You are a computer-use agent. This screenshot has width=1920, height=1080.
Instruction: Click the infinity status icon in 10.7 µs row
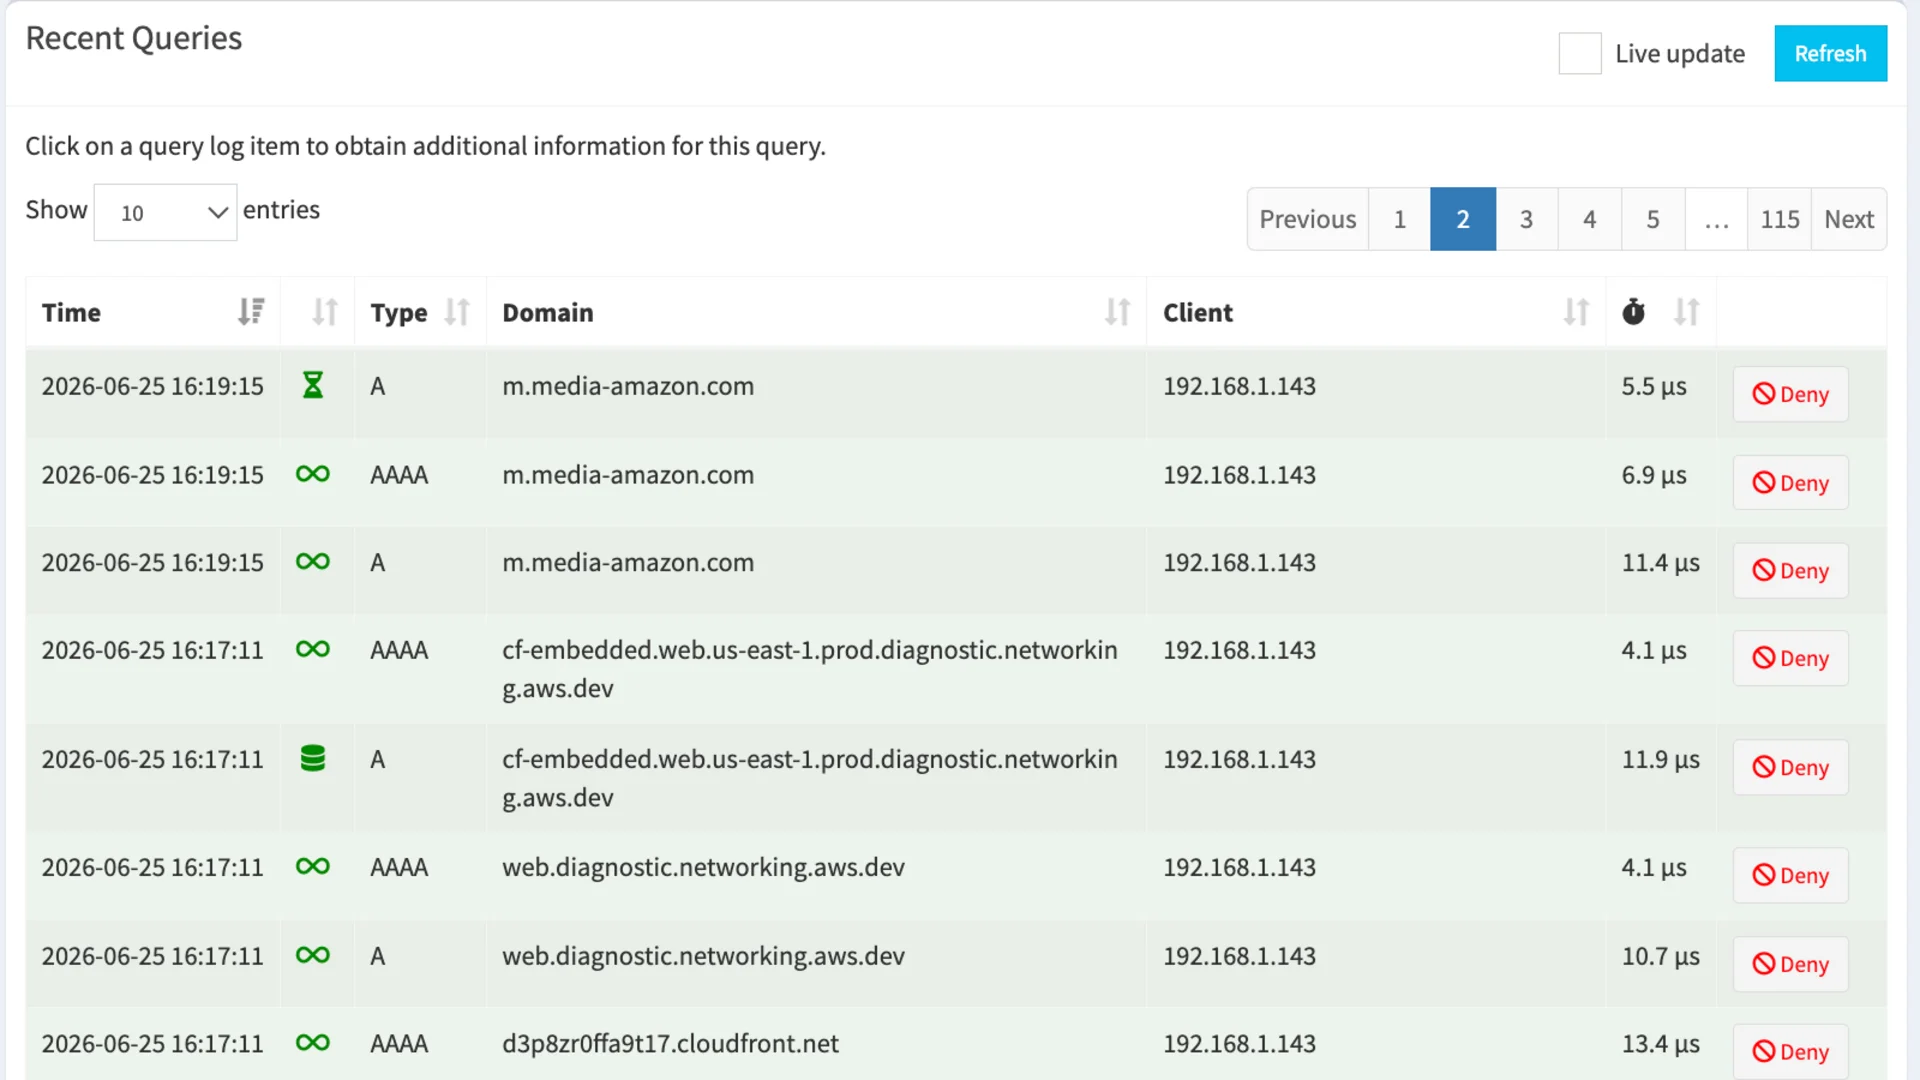[313, 955]
